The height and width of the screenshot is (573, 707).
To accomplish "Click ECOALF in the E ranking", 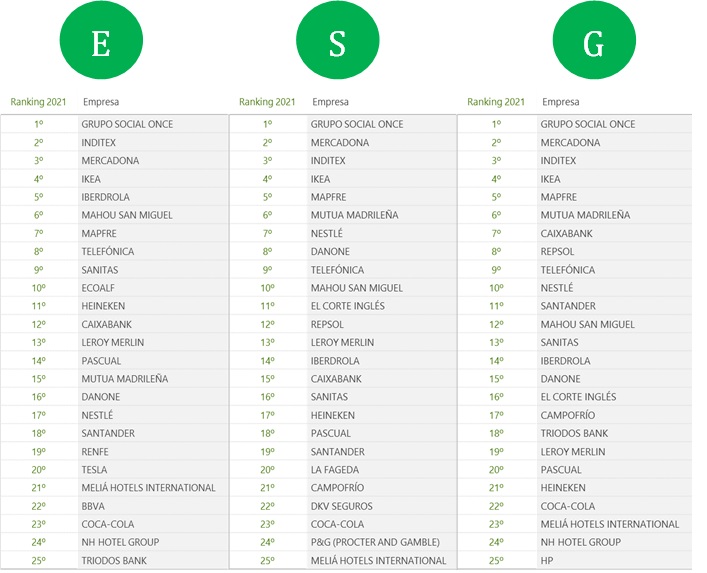I will pos(98,288).
